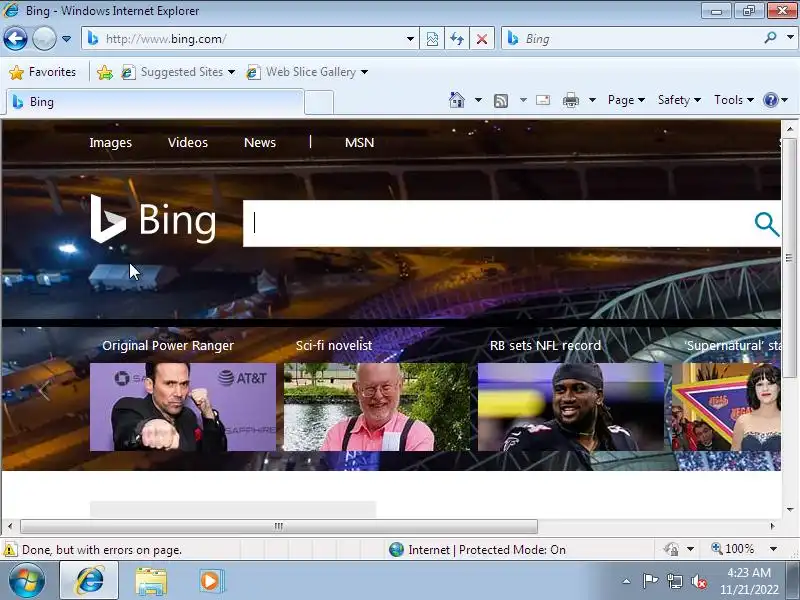Open the Windows Start menu
Viewport: 800px width, 600px height.
[27, 581]
